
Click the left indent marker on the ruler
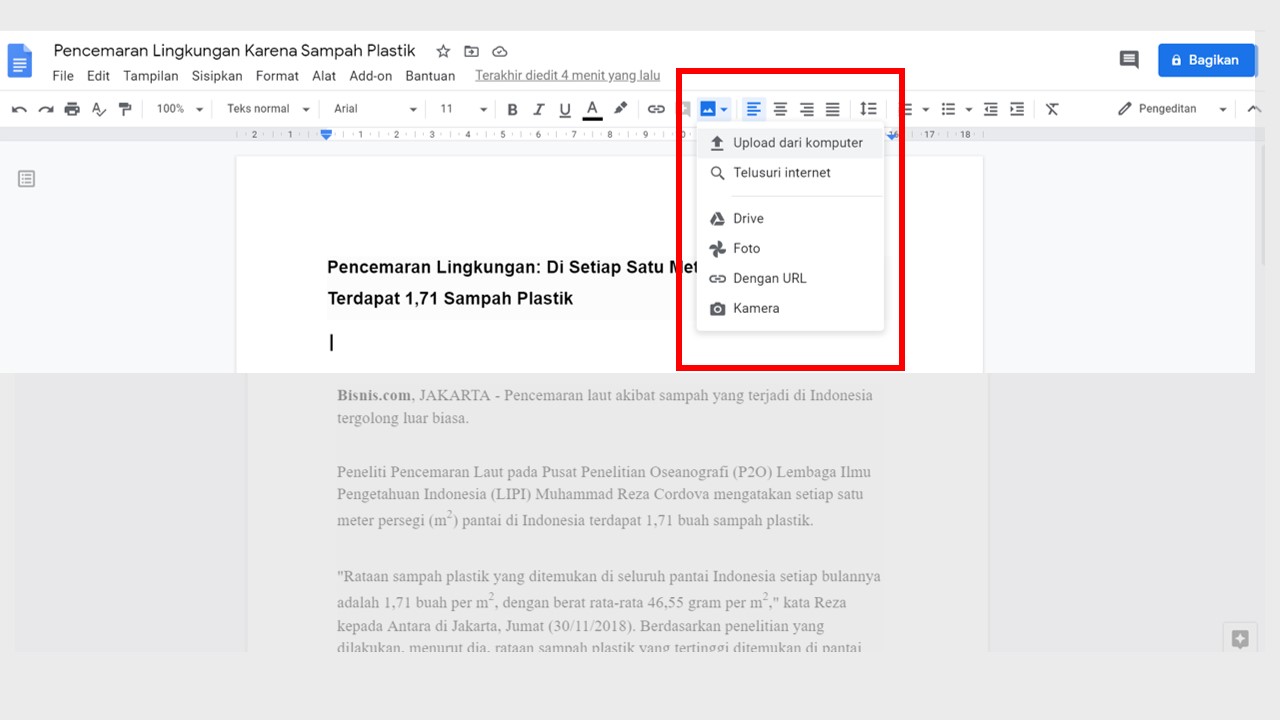(326, 134)
